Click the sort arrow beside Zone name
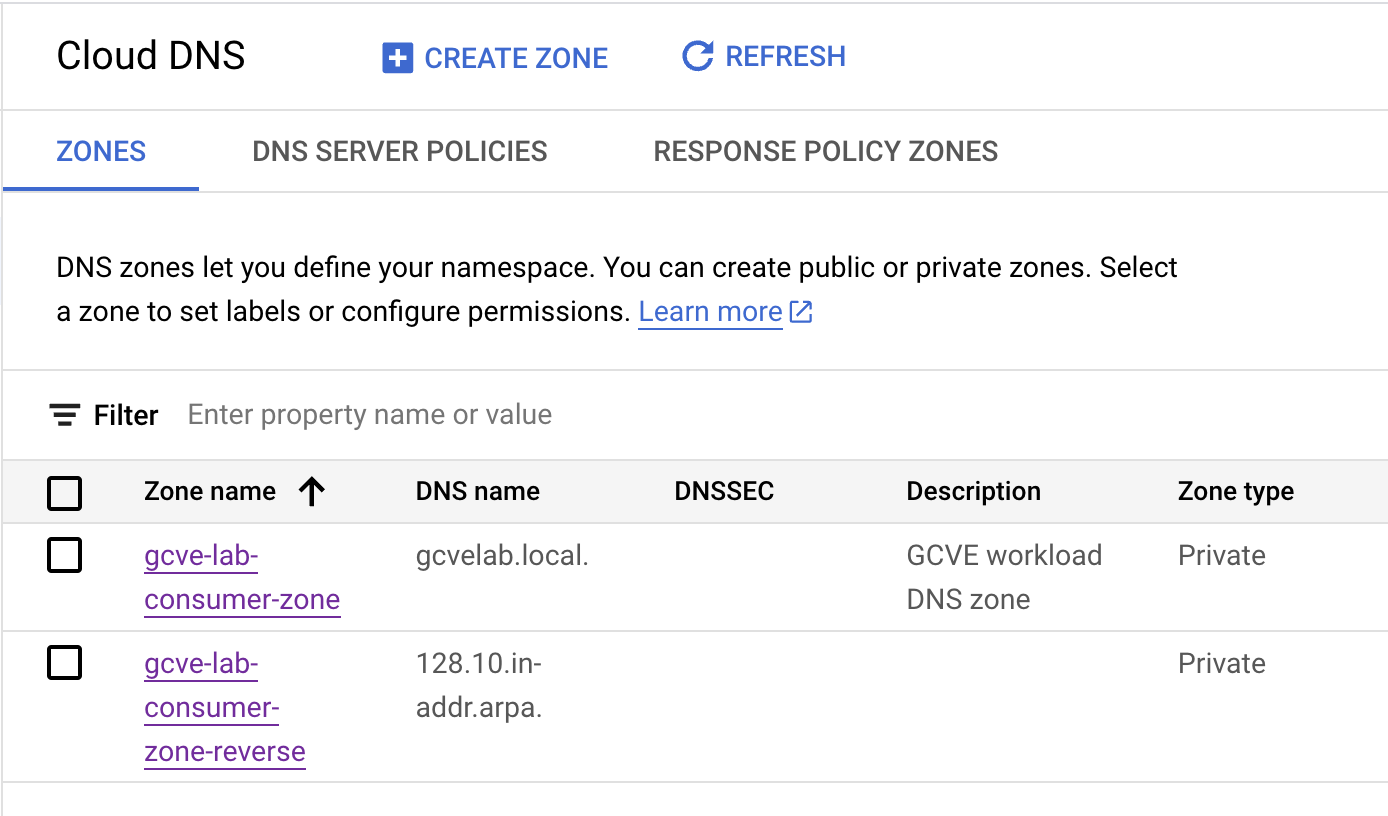 pyautogui.click(x=312, y=491)
